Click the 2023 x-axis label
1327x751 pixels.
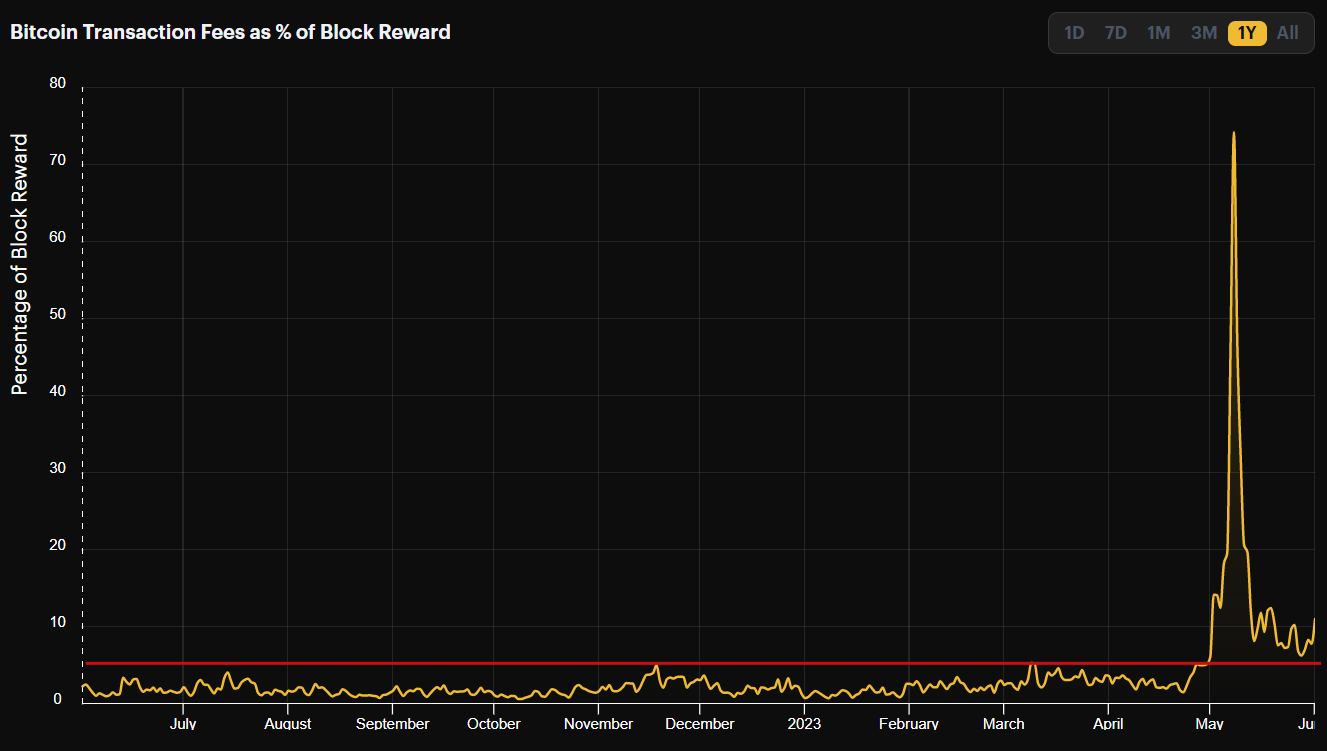[804, 724]
